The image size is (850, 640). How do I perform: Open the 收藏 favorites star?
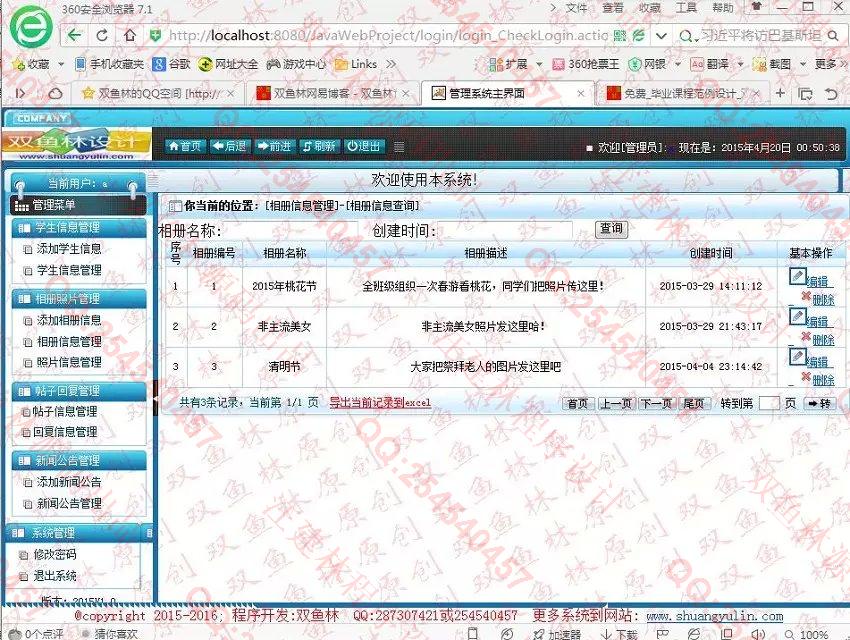coord(31,64)
